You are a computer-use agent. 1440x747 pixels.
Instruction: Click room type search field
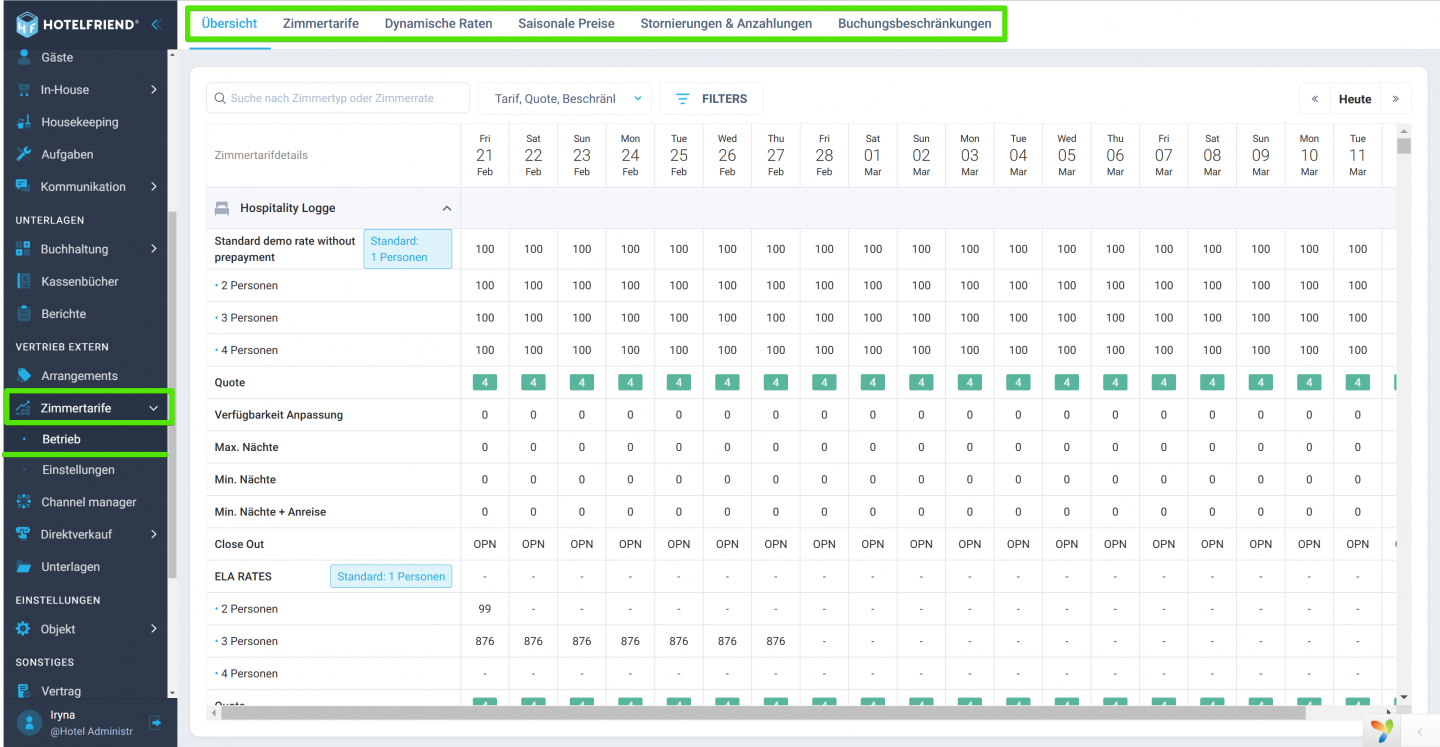338,99
